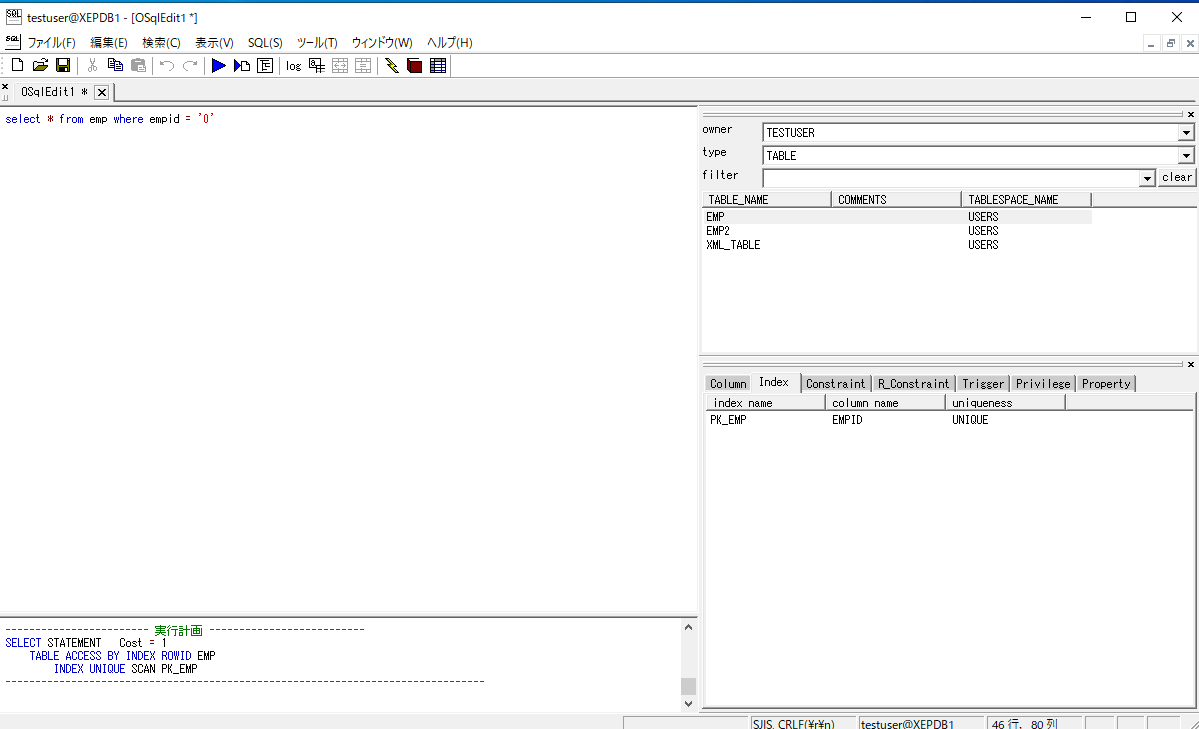This screenshot has width=1199, height=729.
Task: Switch to the Column tab
Action: click(728, 384)
